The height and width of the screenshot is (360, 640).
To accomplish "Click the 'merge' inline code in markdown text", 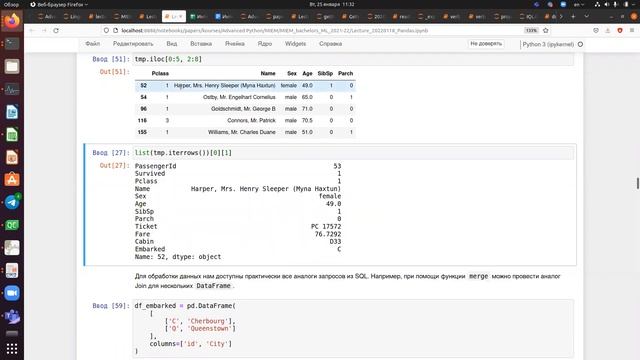I will pos(478,276).
